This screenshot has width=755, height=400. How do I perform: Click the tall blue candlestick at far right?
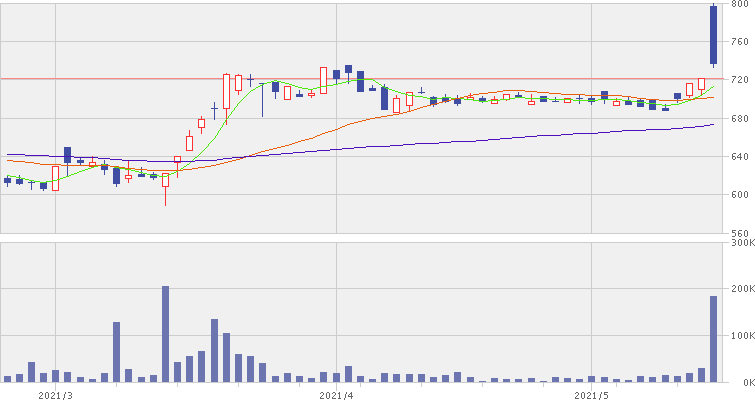[x=714, y=35]
